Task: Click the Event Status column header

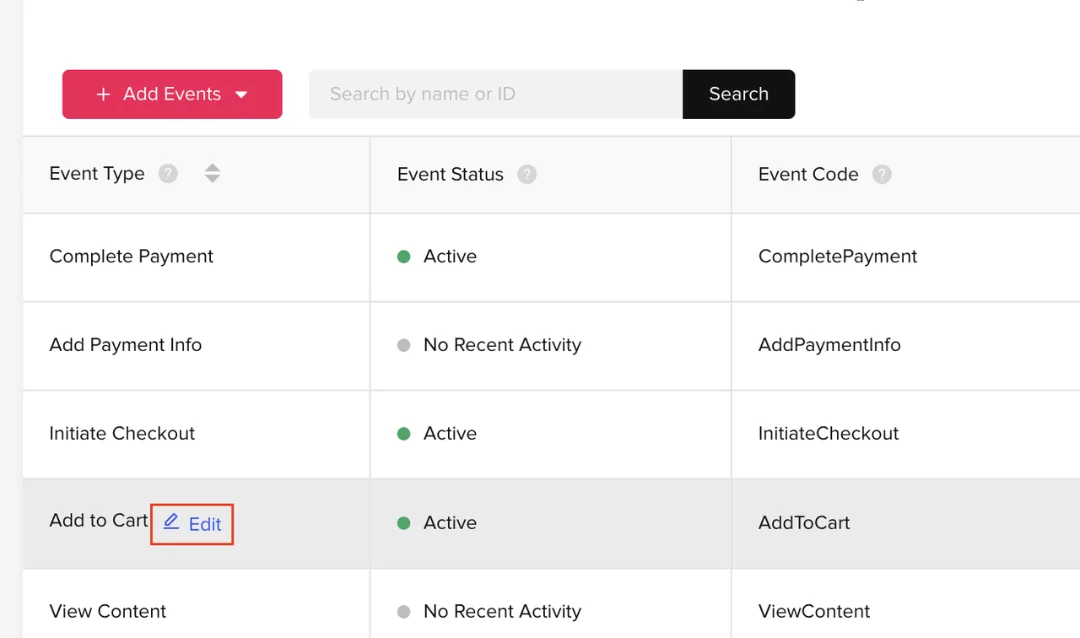Action: (x=450, y=174)
